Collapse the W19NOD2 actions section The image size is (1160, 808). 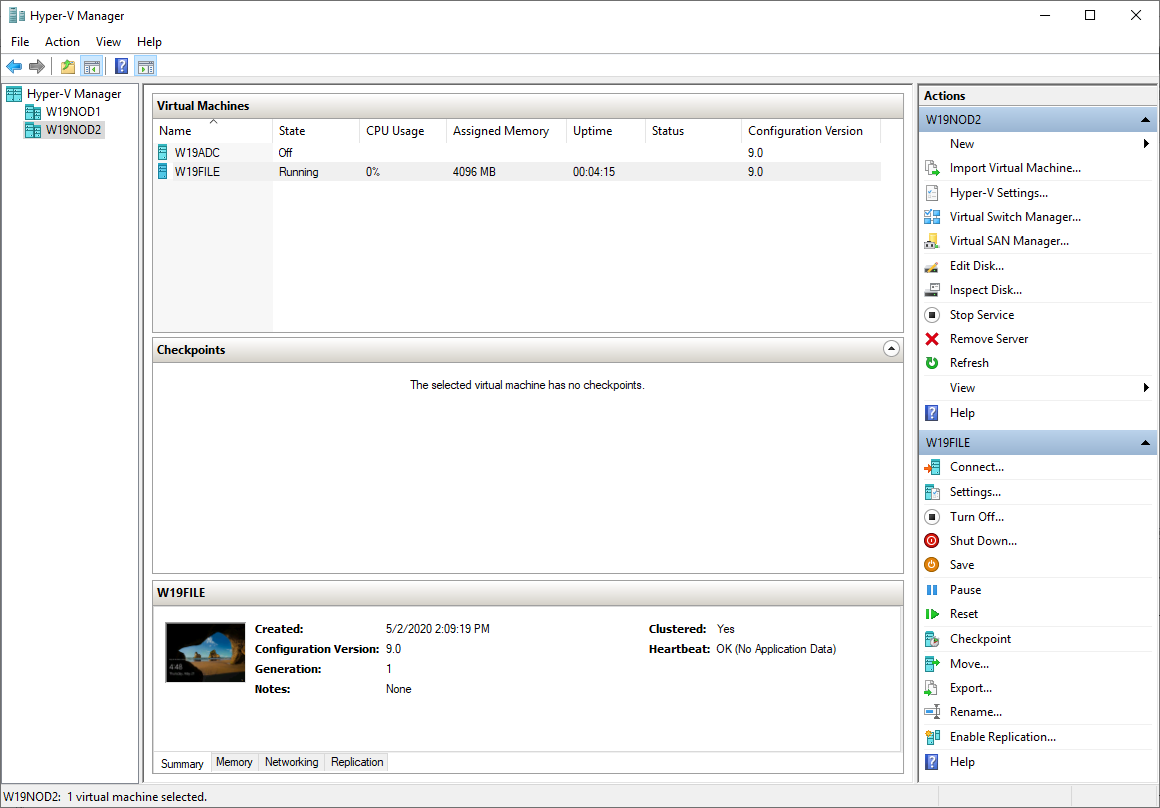click(1145, 120)
